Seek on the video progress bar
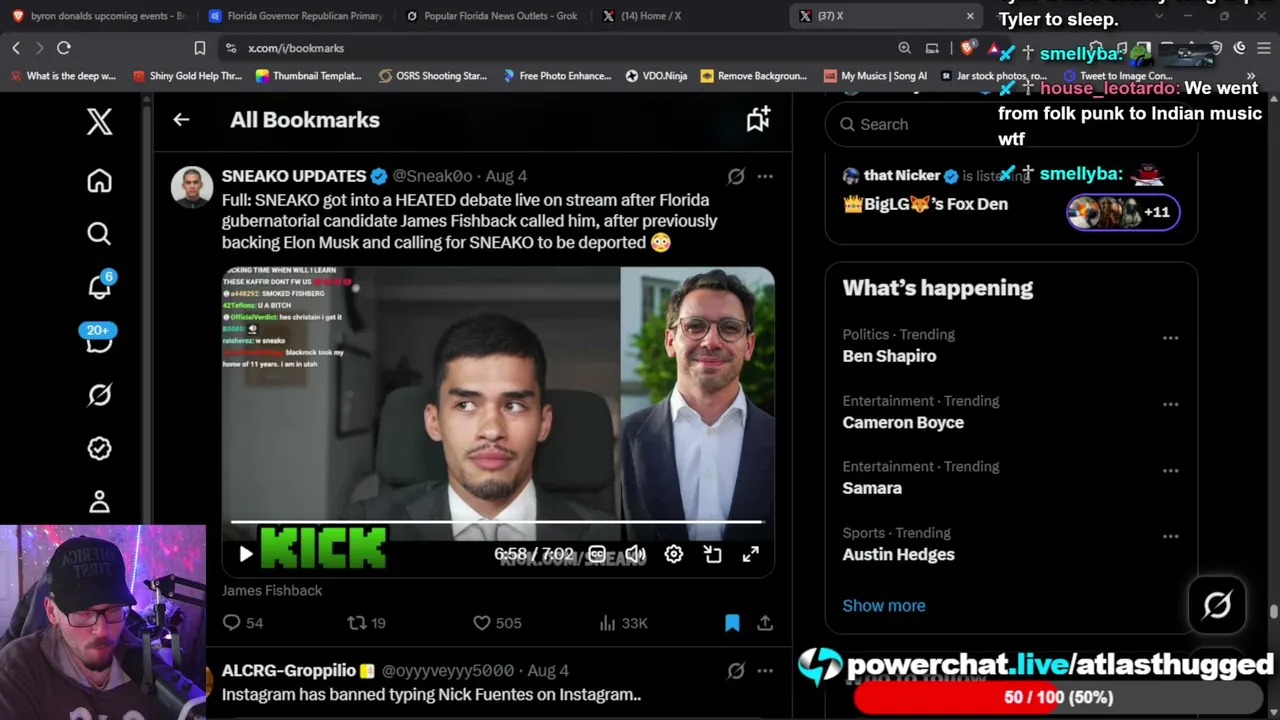This screenshot has width=1280, height=720. 497,522
